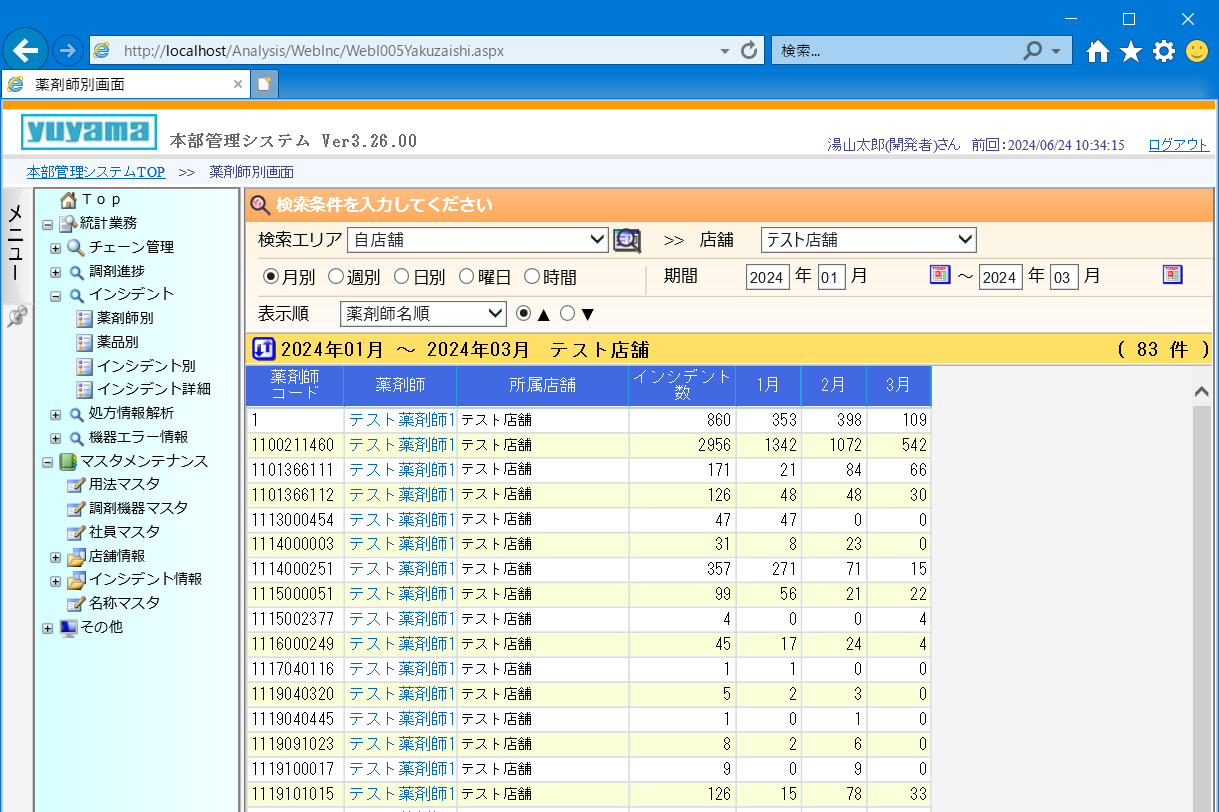
Task: Select the 月別 radio button
Action: click(270, 276)
